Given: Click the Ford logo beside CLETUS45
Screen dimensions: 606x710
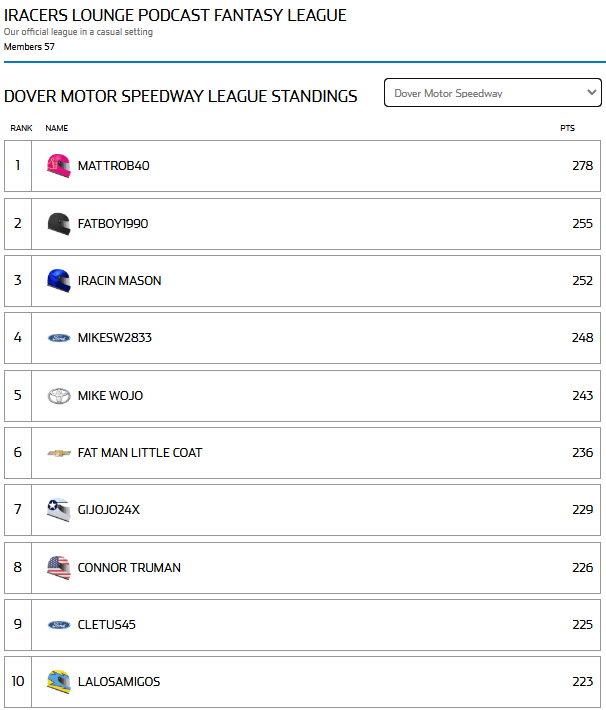Looking at the screenshot, I should [x=59, y=625].
